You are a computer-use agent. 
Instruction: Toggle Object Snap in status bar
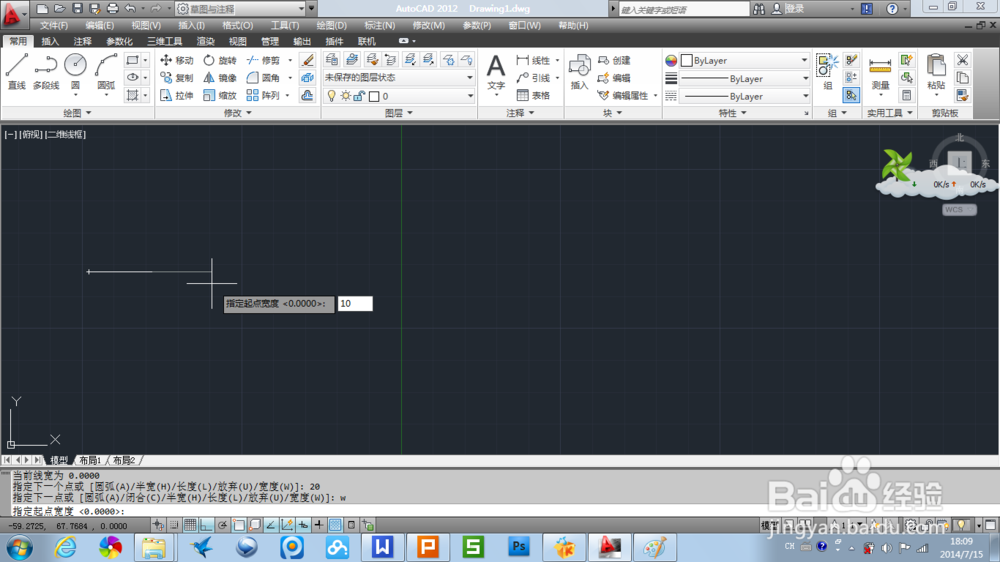pyautogui.click(x=239, y=525)
